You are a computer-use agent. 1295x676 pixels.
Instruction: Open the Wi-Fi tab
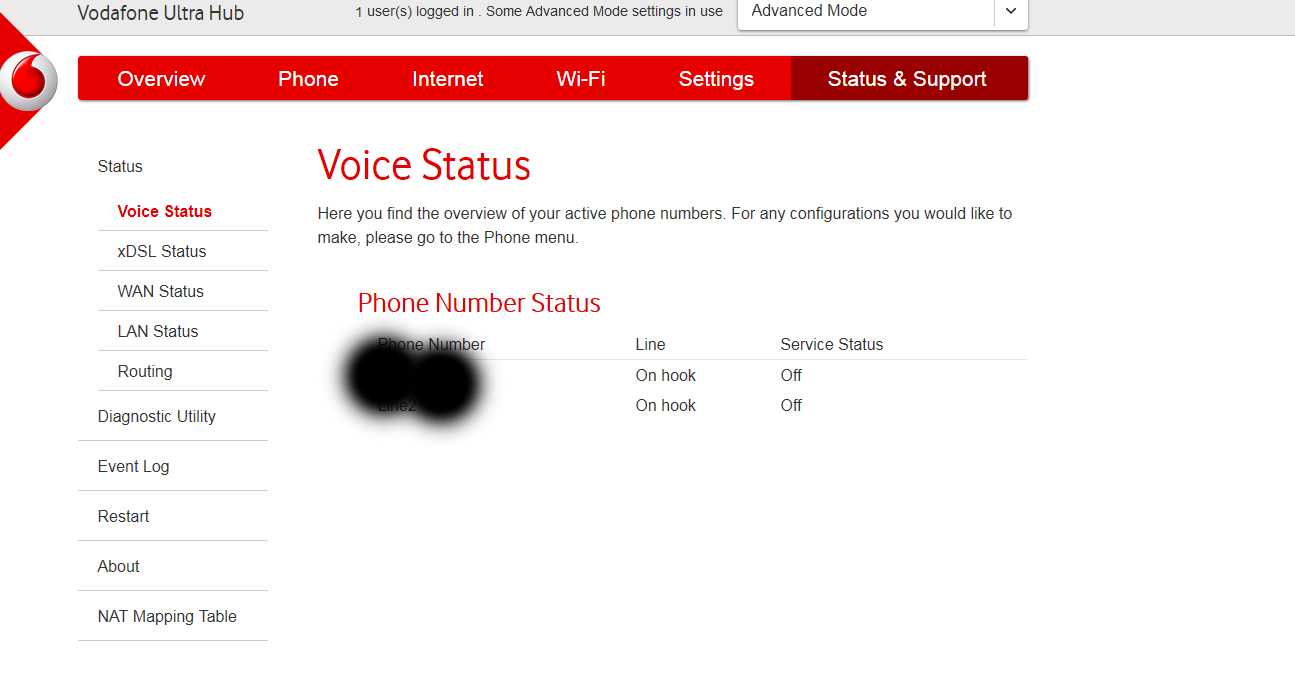[x=581, y=79]
